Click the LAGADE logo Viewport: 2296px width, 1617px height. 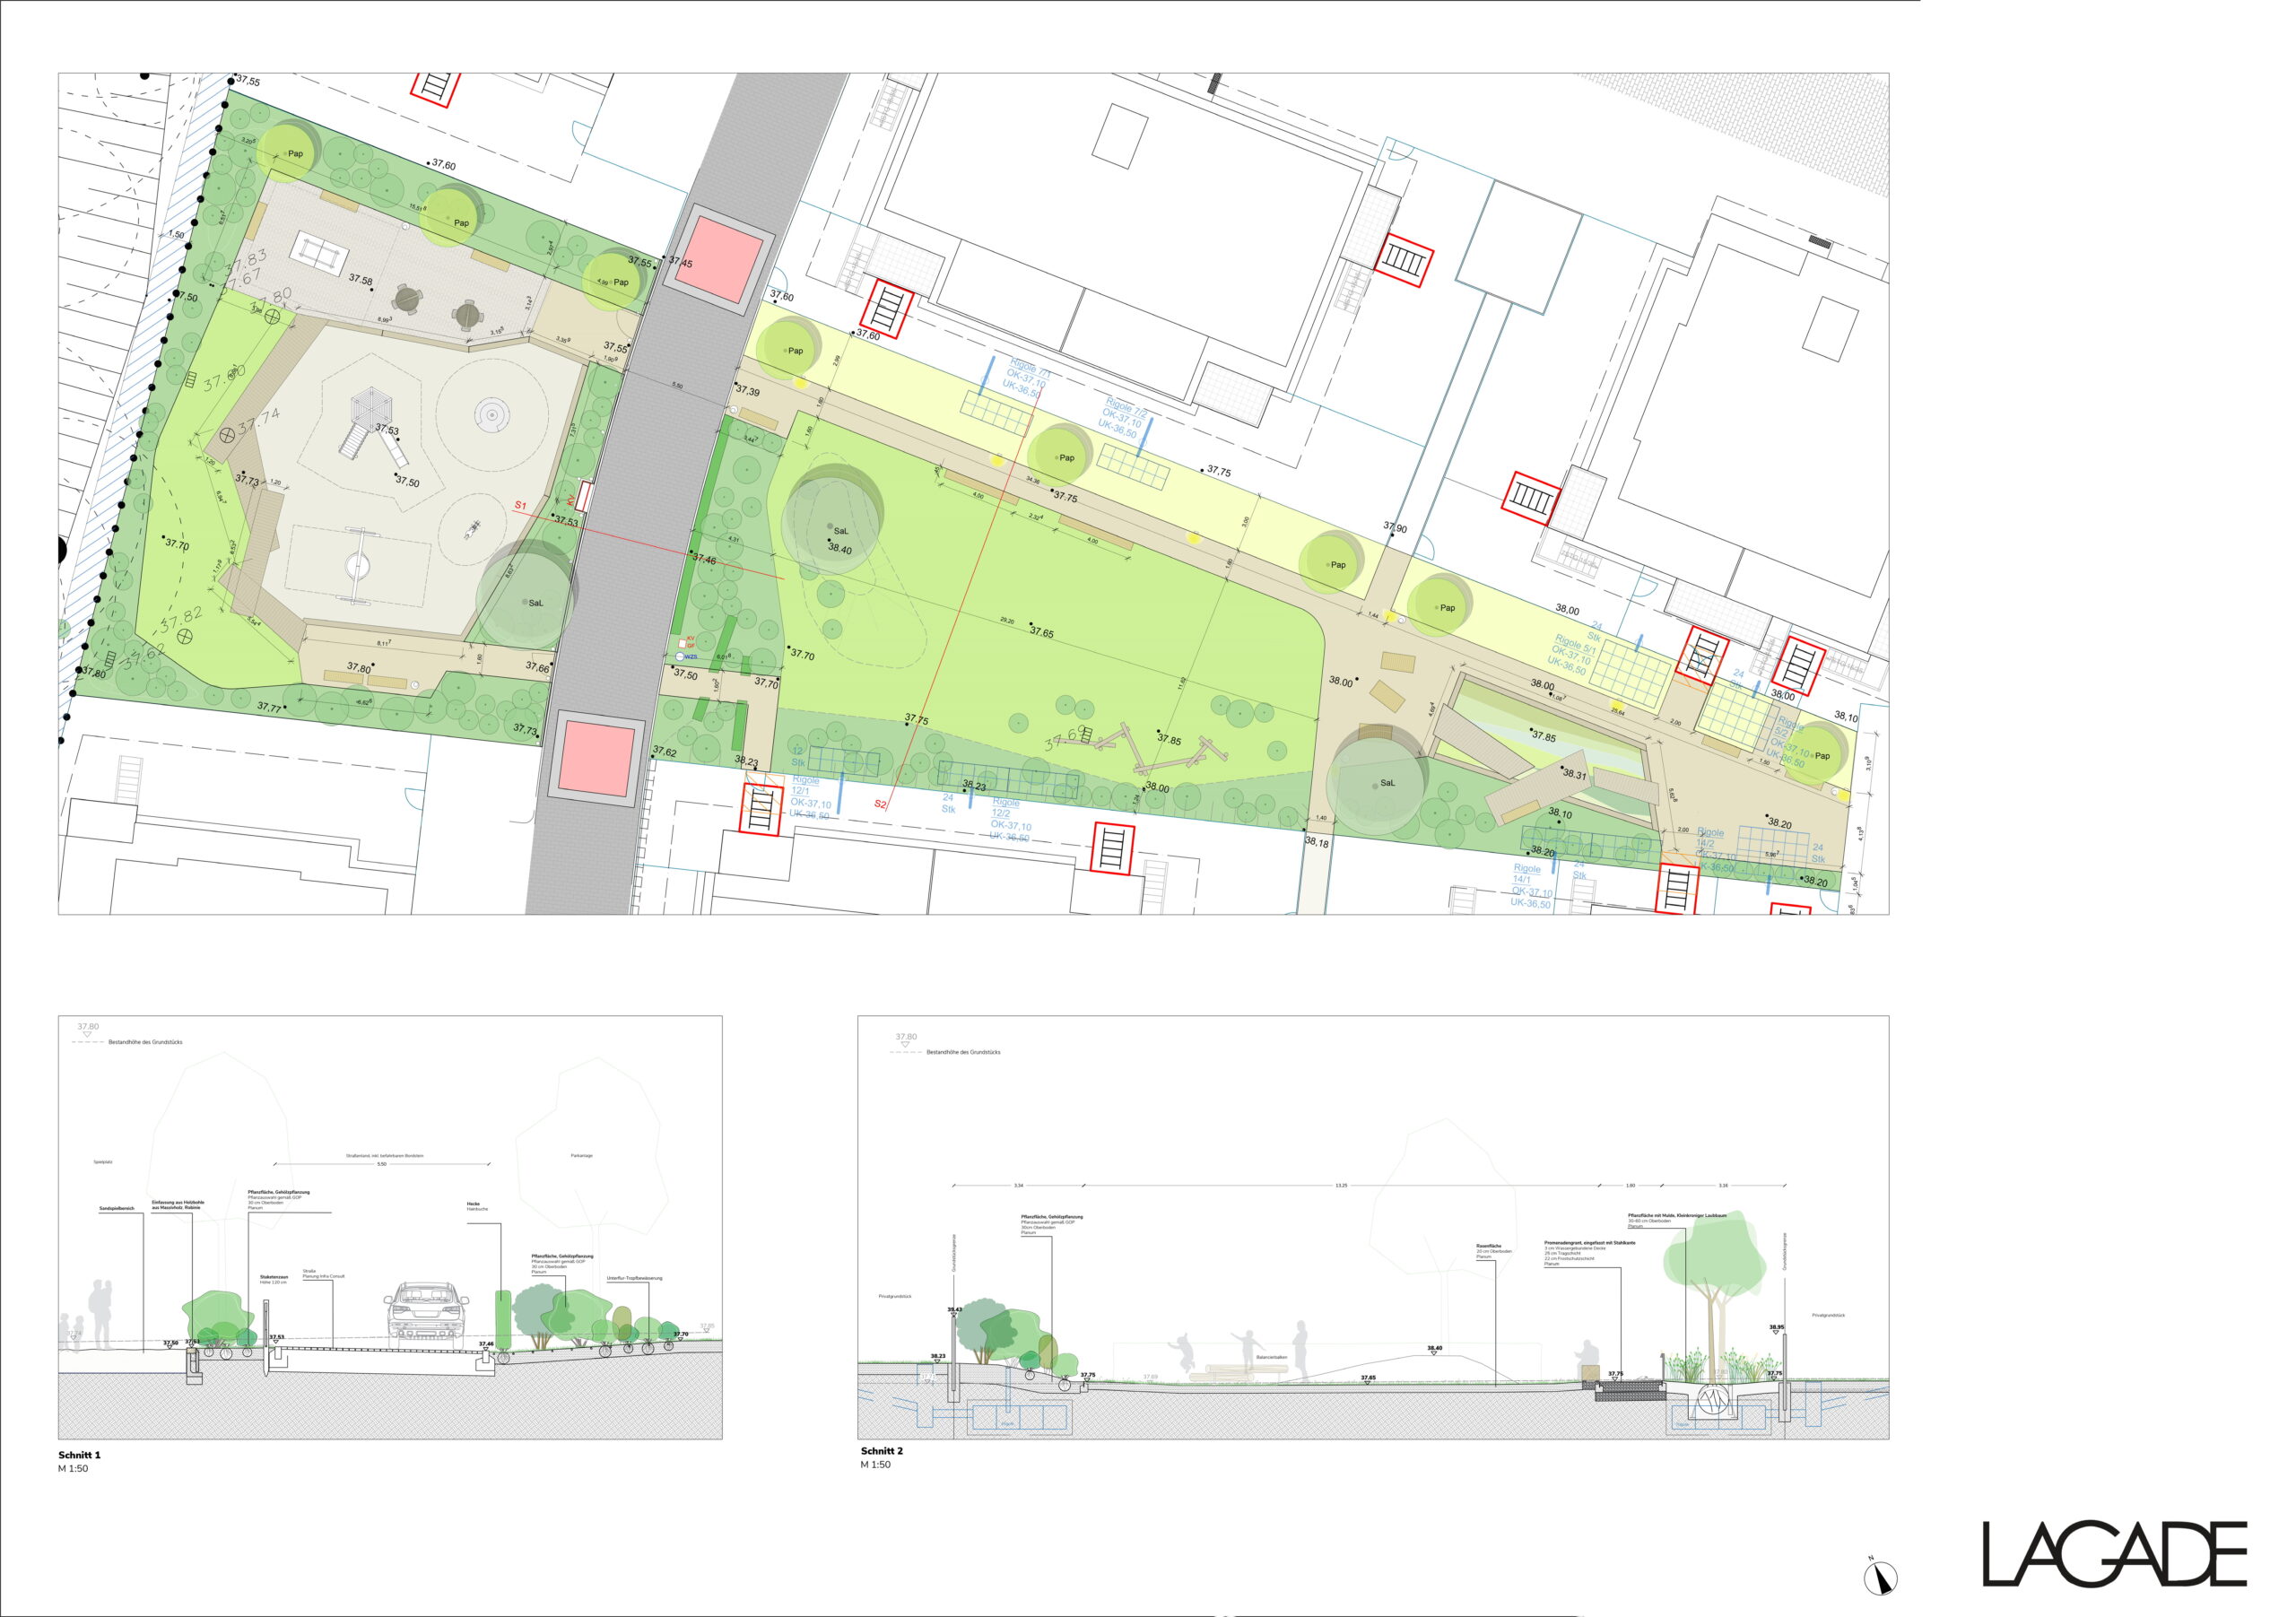[2114, 1554]
